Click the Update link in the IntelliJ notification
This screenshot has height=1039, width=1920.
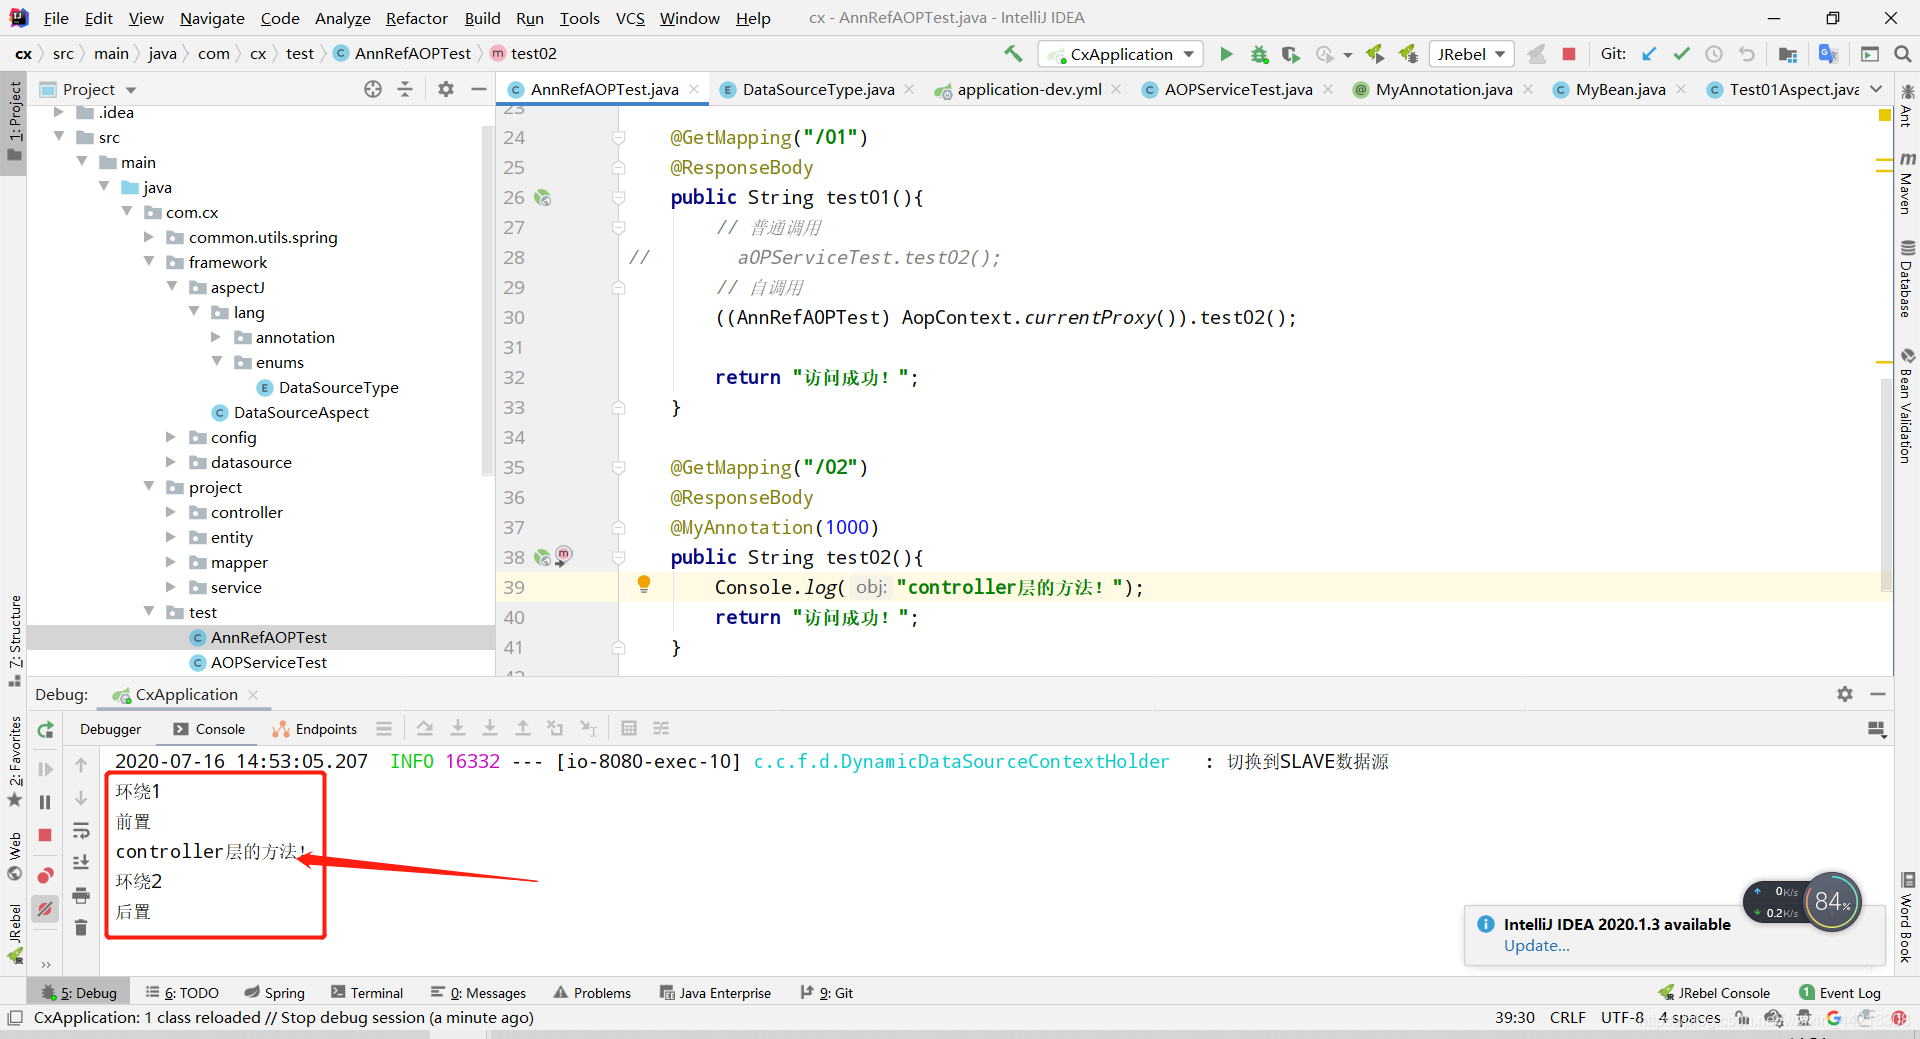pyautogui.click(x=1536, y=946)
